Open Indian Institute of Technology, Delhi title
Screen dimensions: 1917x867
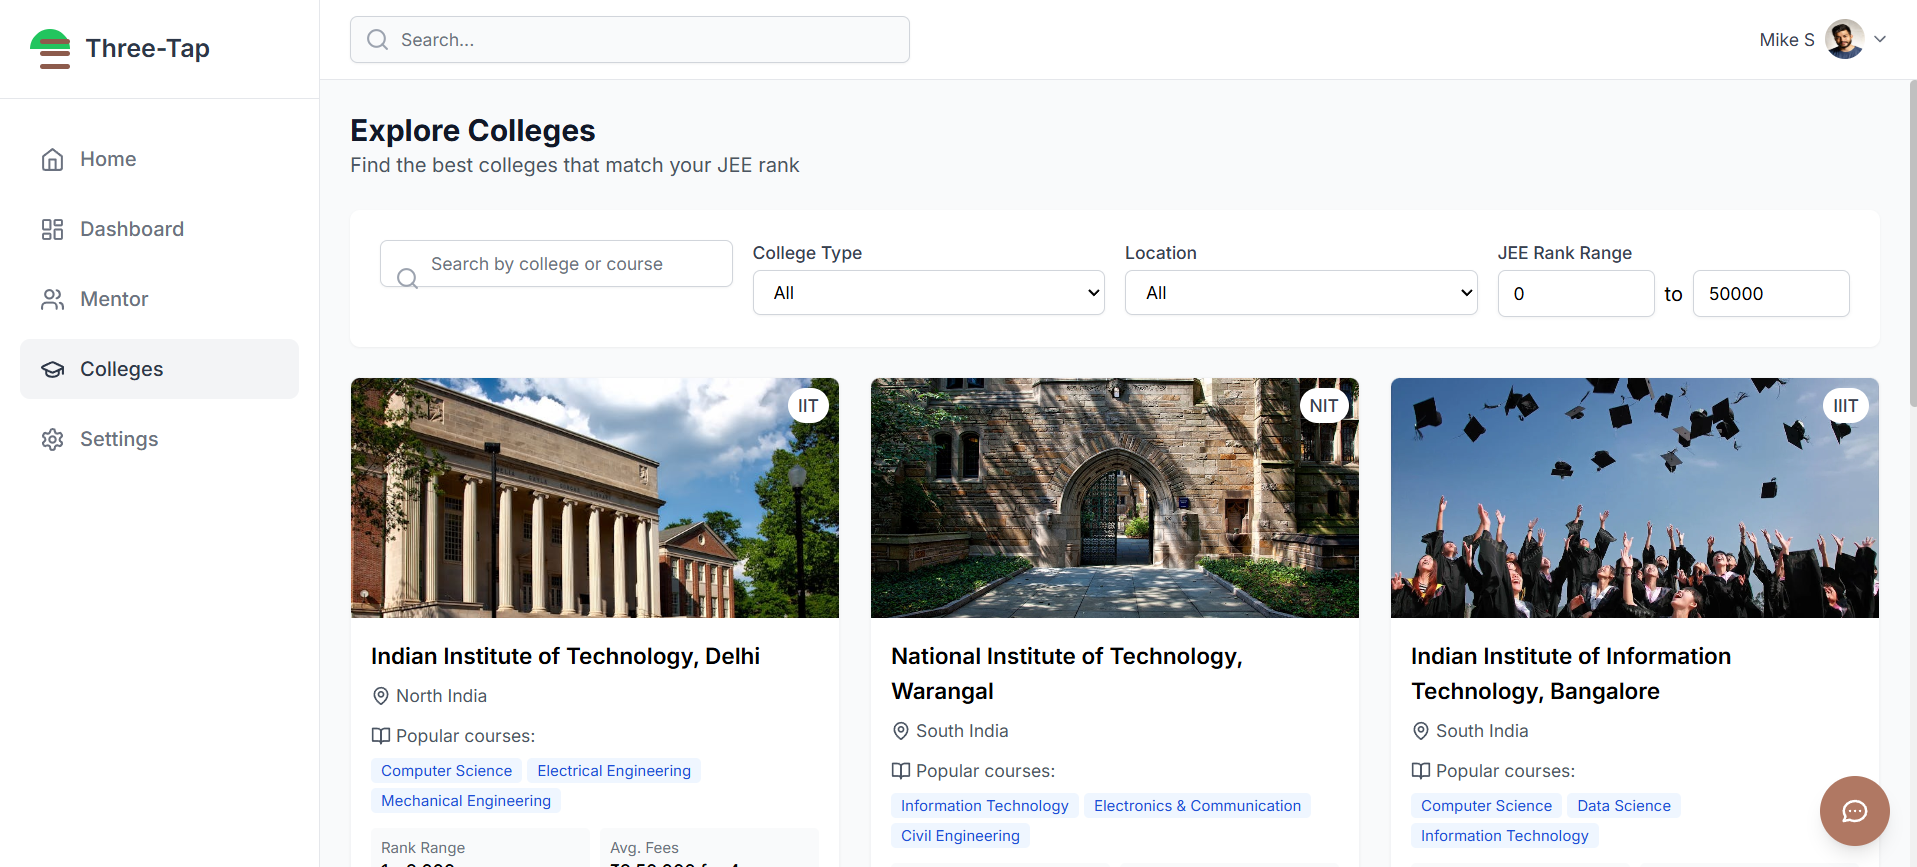(565, 656)
